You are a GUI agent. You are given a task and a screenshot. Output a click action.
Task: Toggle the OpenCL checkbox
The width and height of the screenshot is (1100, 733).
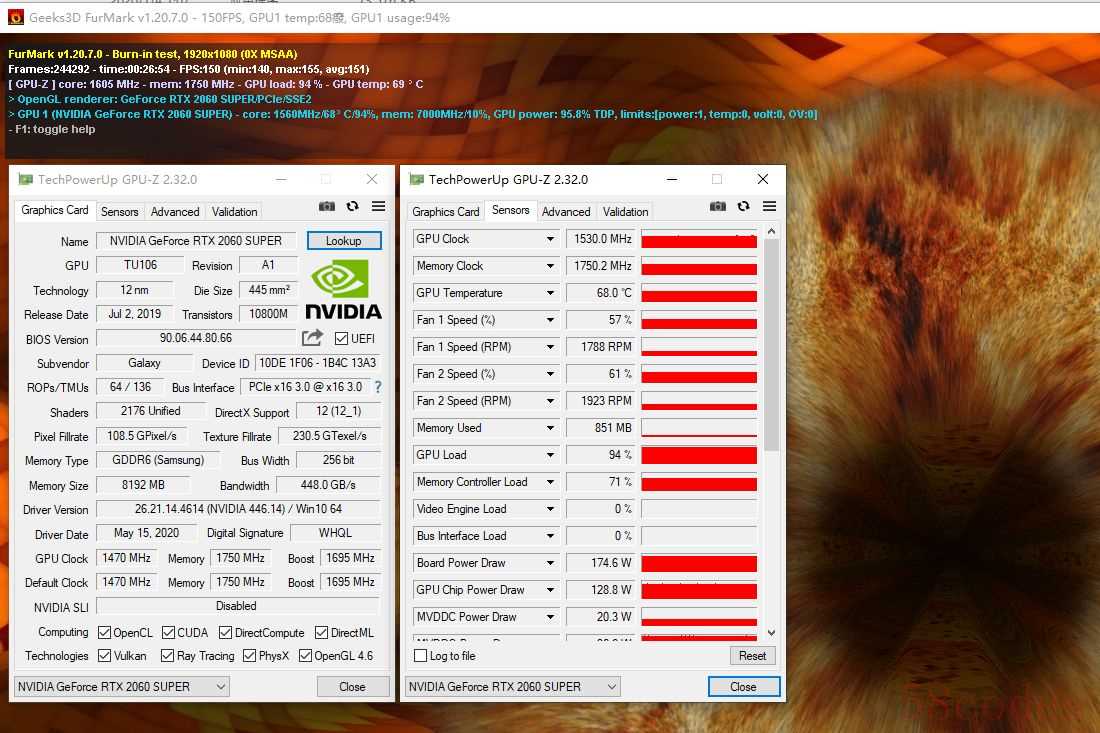click(105, 633)
